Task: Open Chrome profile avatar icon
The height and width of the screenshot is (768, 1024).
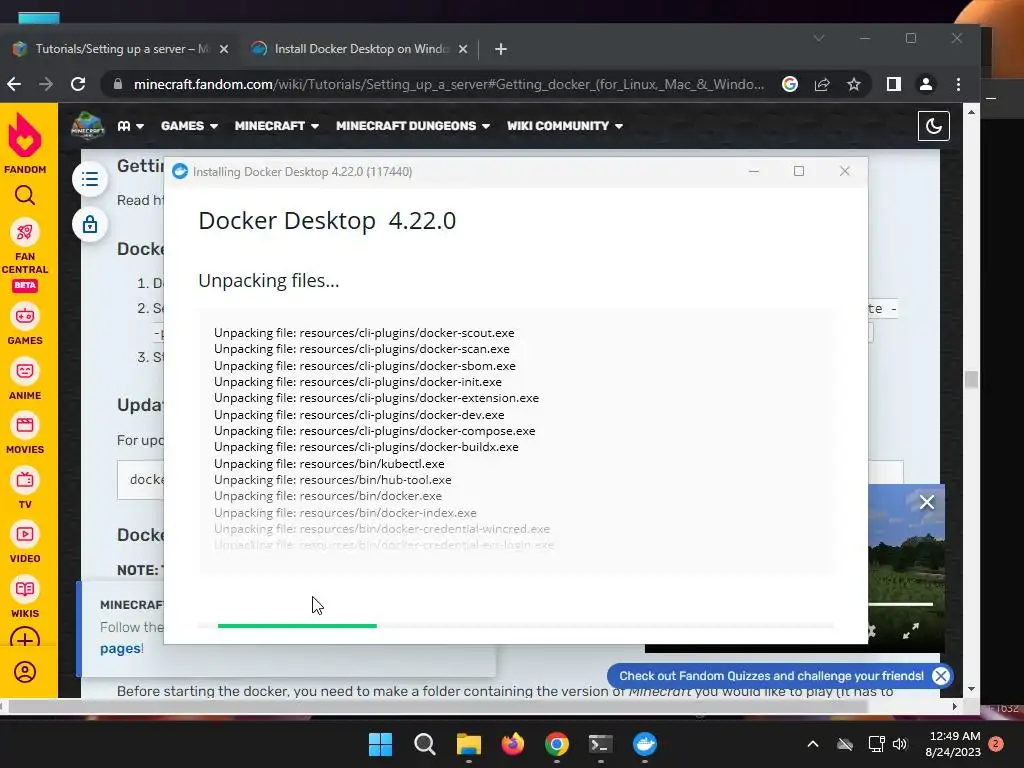Action: (x=926, y=84)
